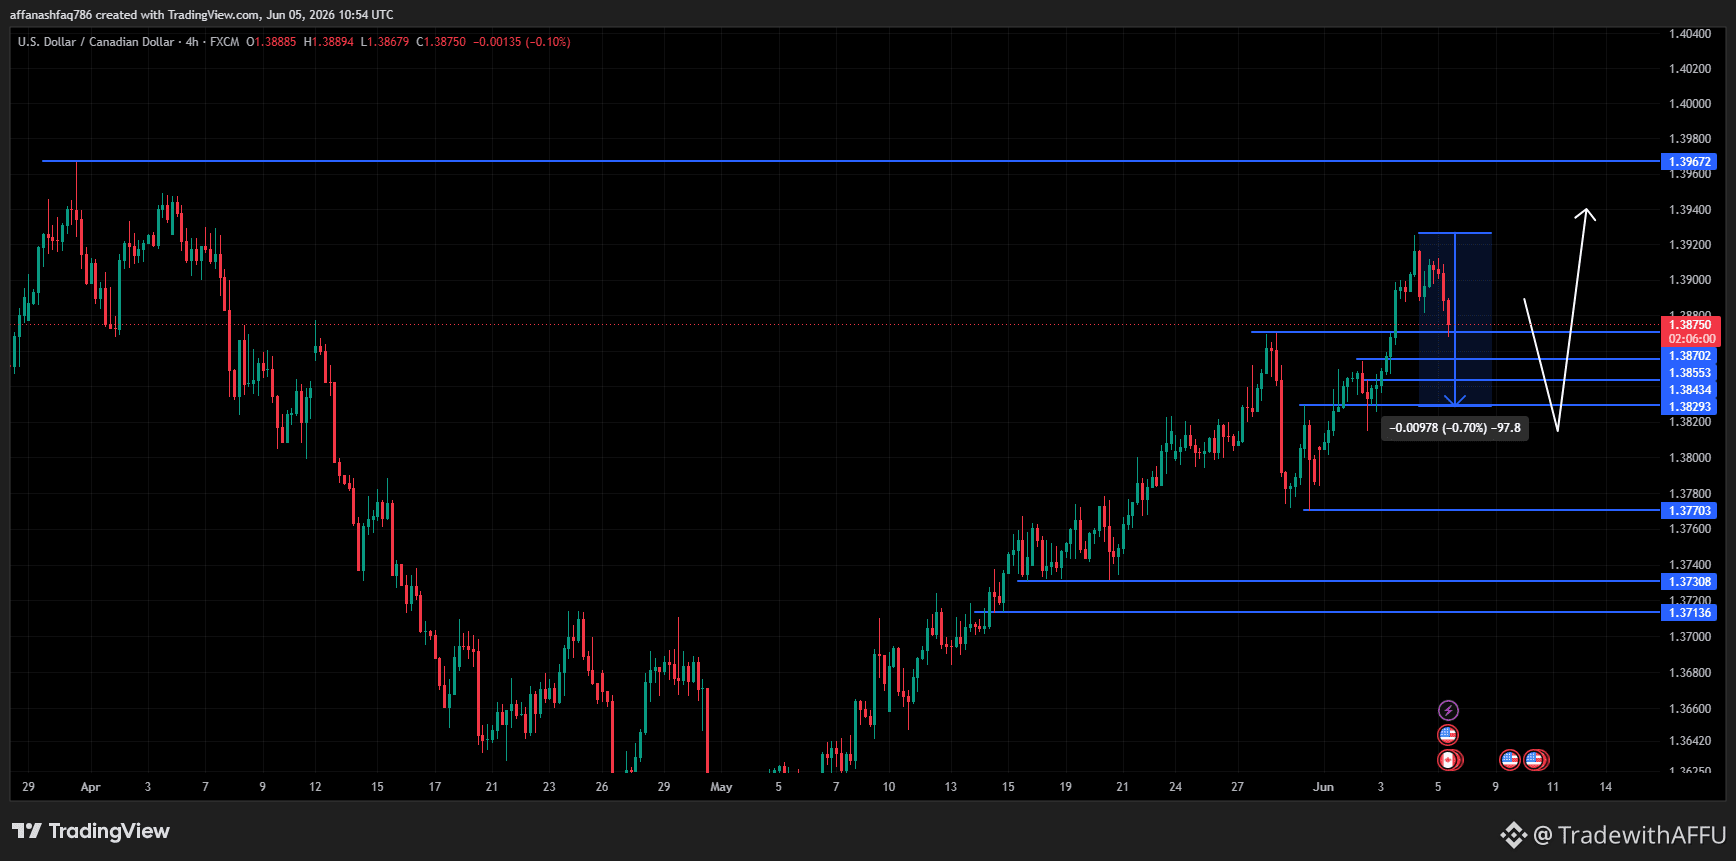This screenshot has width=1736, height=861.
Task: Select the 1.38553 level price label
Action: tap(1689, 373)
